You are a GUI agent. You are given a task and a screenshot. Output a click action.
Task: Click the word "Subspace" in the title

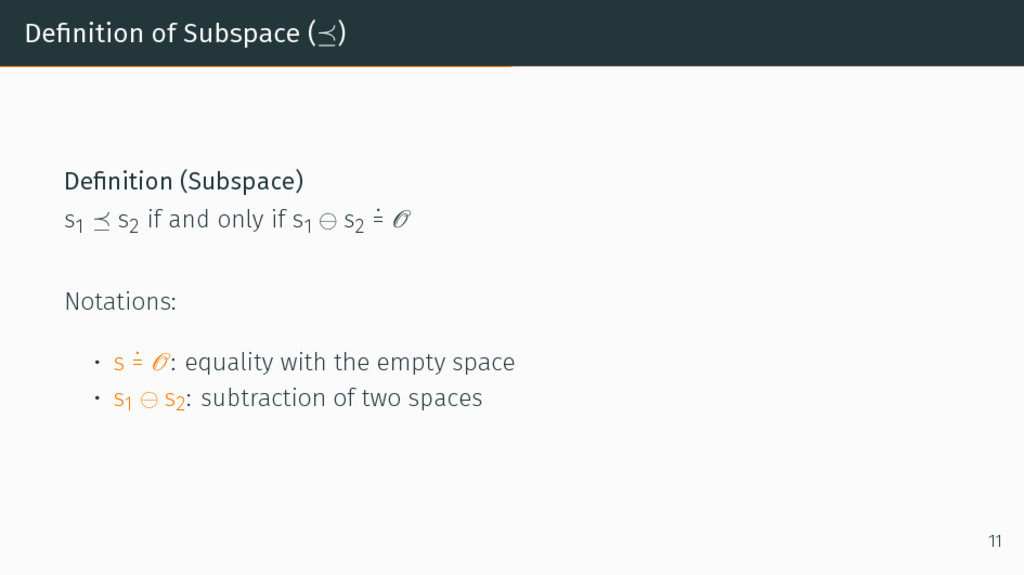click(x=241, y=34)
